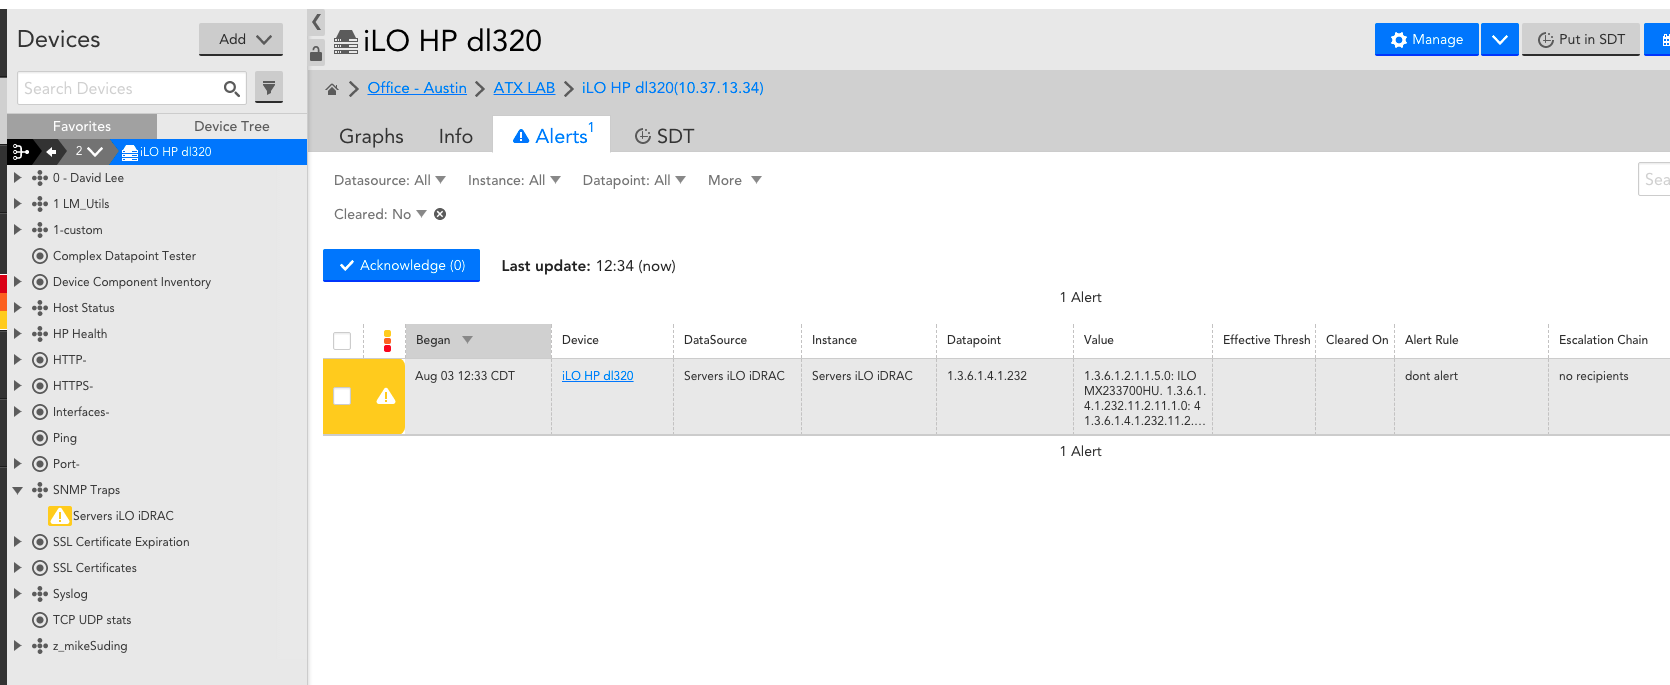Open the Cleared: No filter dropdown
1670x685 pixels.
(x=380, y=214)
